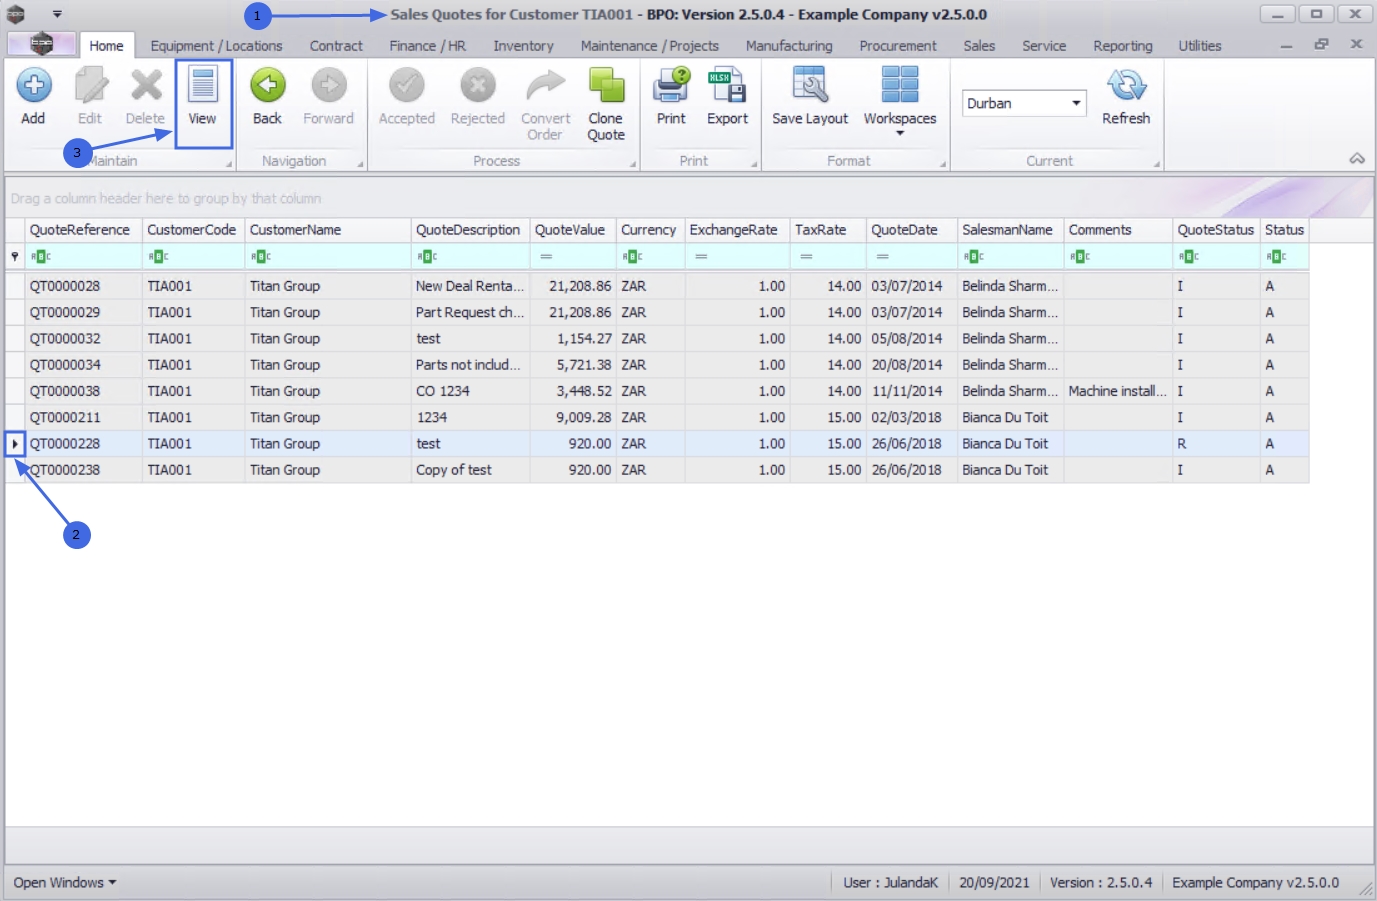Click the 'Copy of test' description cell

[470, 470]
